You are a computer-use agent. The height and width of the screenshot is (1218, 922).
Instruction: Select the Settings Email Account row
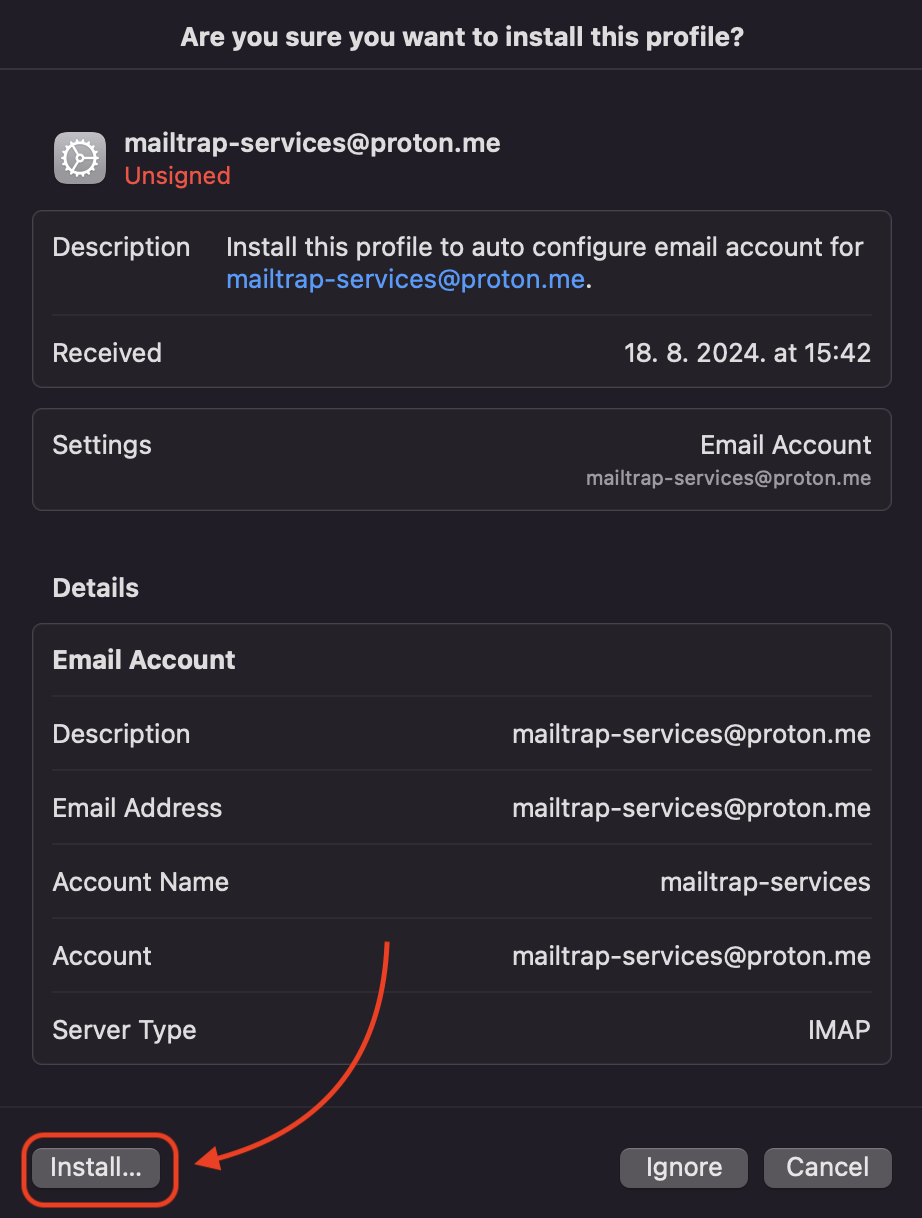click(461, 459)
